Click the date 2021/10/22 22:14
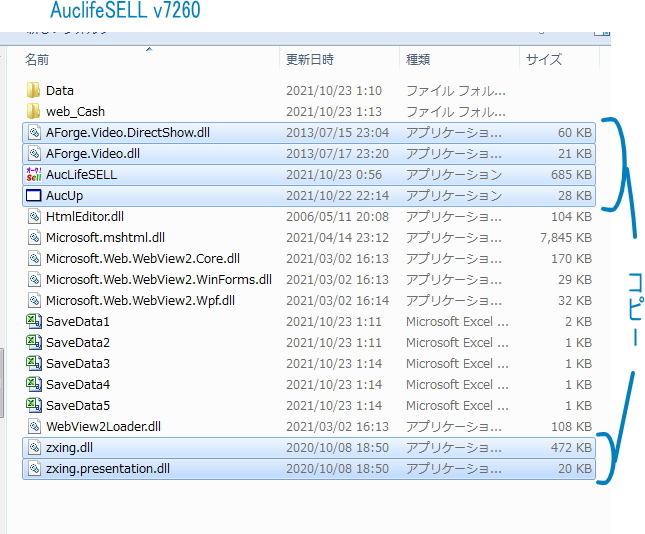645x534 pixels. click(x=337, y=195)
